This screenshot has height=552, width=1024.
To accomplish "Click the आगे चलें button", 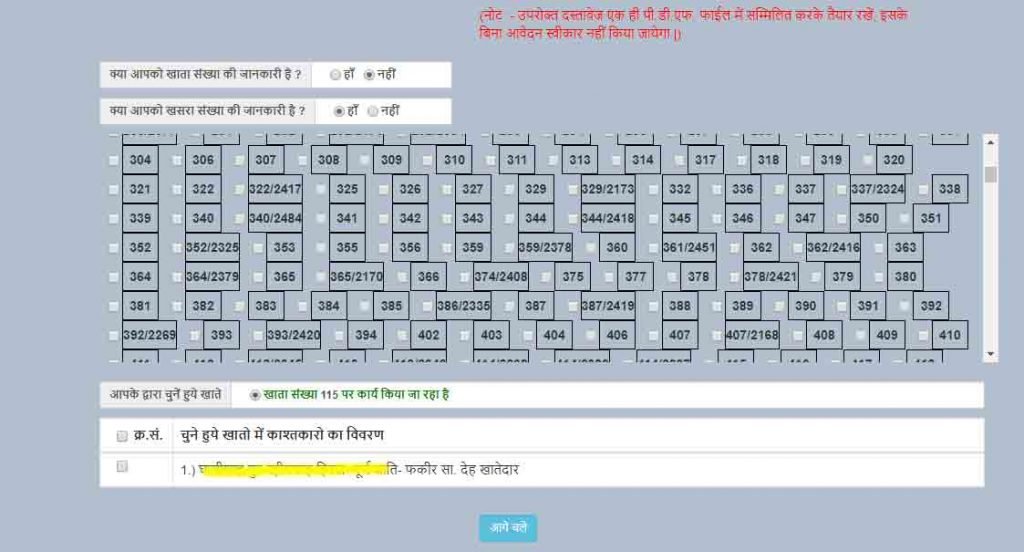I will (508, 528).
